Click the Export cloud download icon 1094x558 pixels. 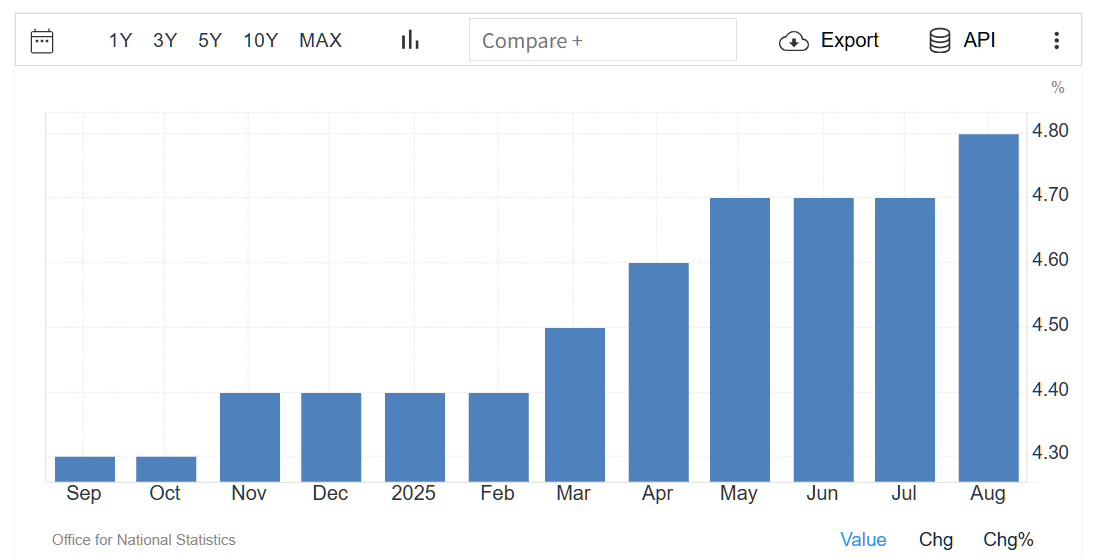coord(793,41)
